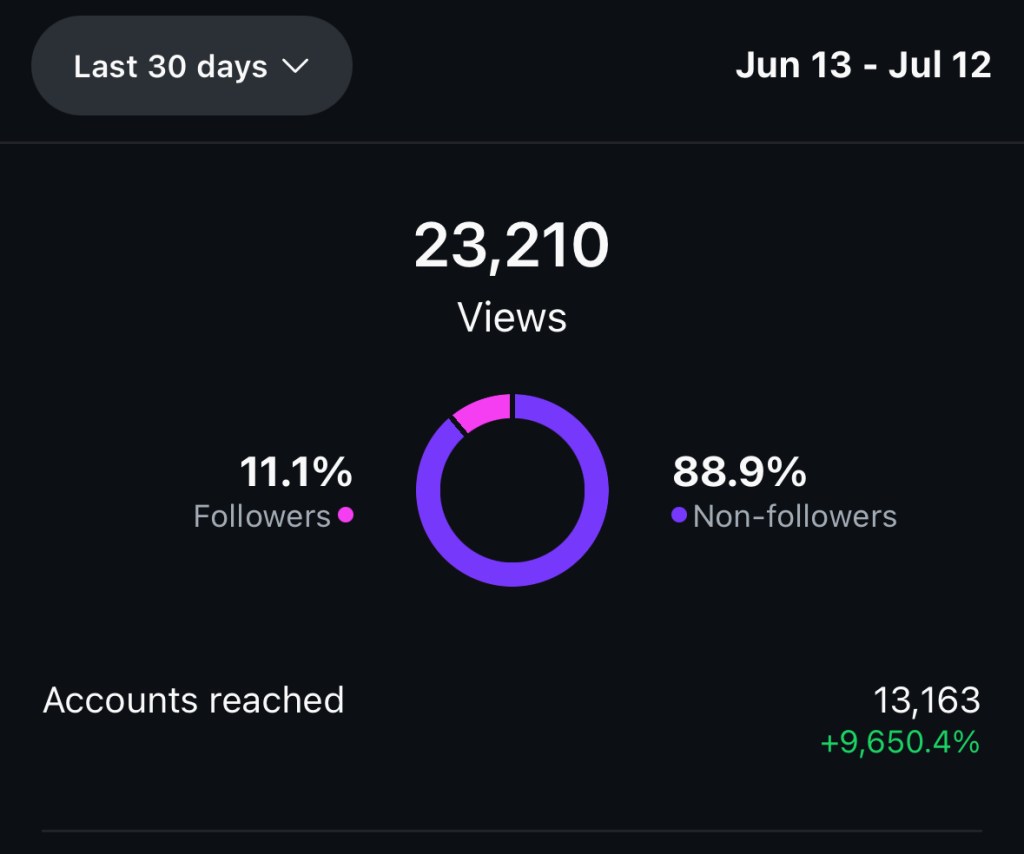Tap the green +9,650.4% change indicator
Image resolution: width=1024 pixels, height=854 pixels.
pos(899,744)
